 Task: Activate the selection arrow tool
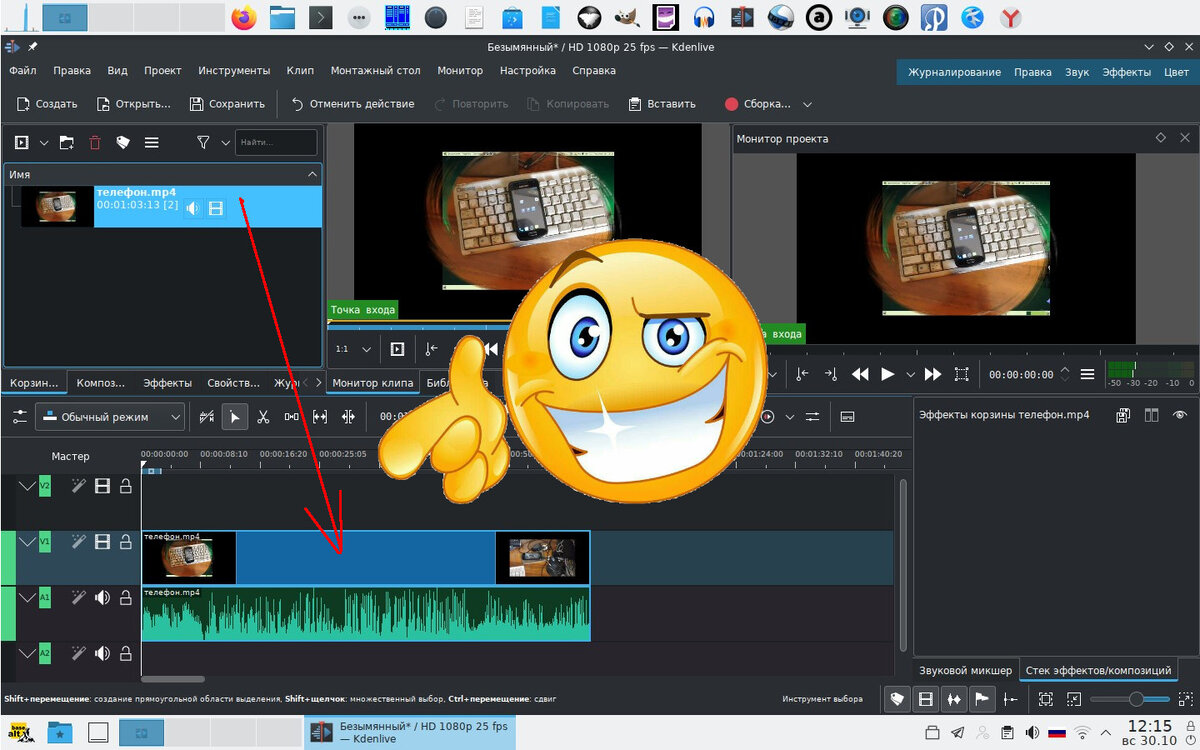[234, 417]
